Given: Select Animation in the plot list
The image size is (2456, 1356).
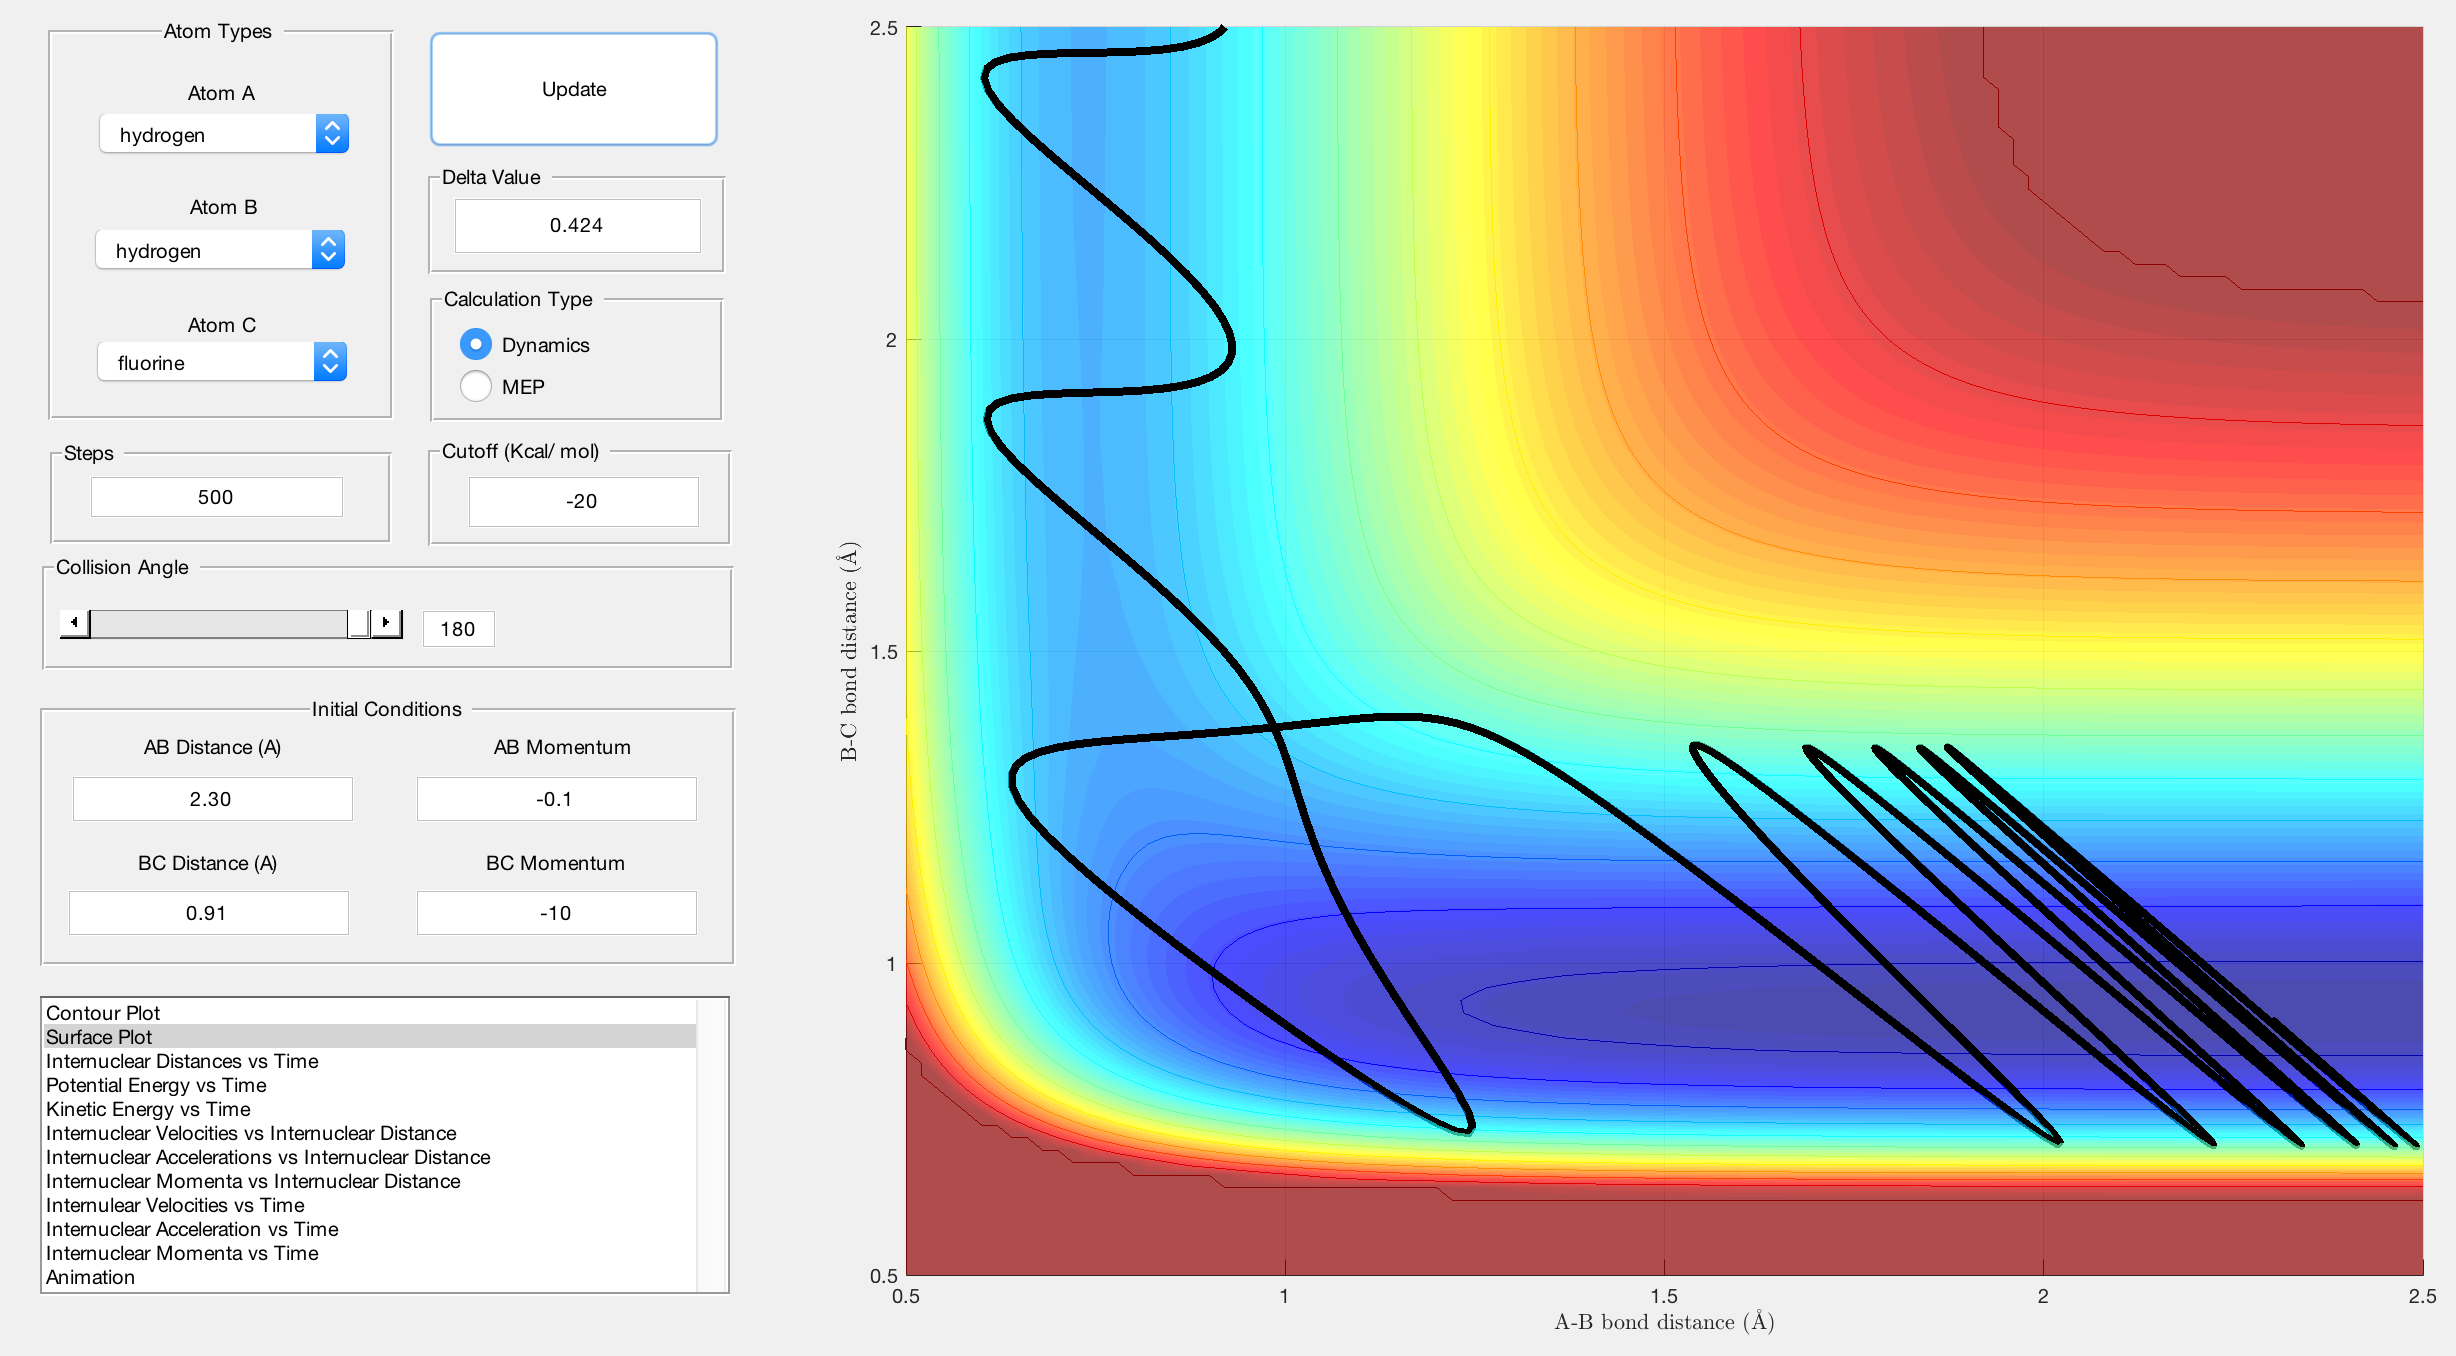Looking at the screenshot, I should (x=90, y=1277).
